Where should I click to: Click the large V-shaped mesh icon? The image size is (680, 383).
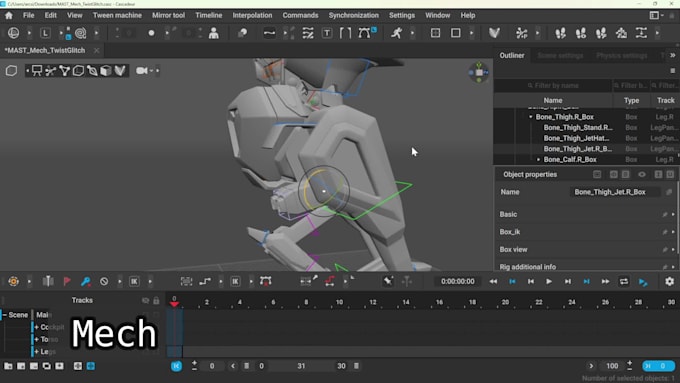click(494, 33)
